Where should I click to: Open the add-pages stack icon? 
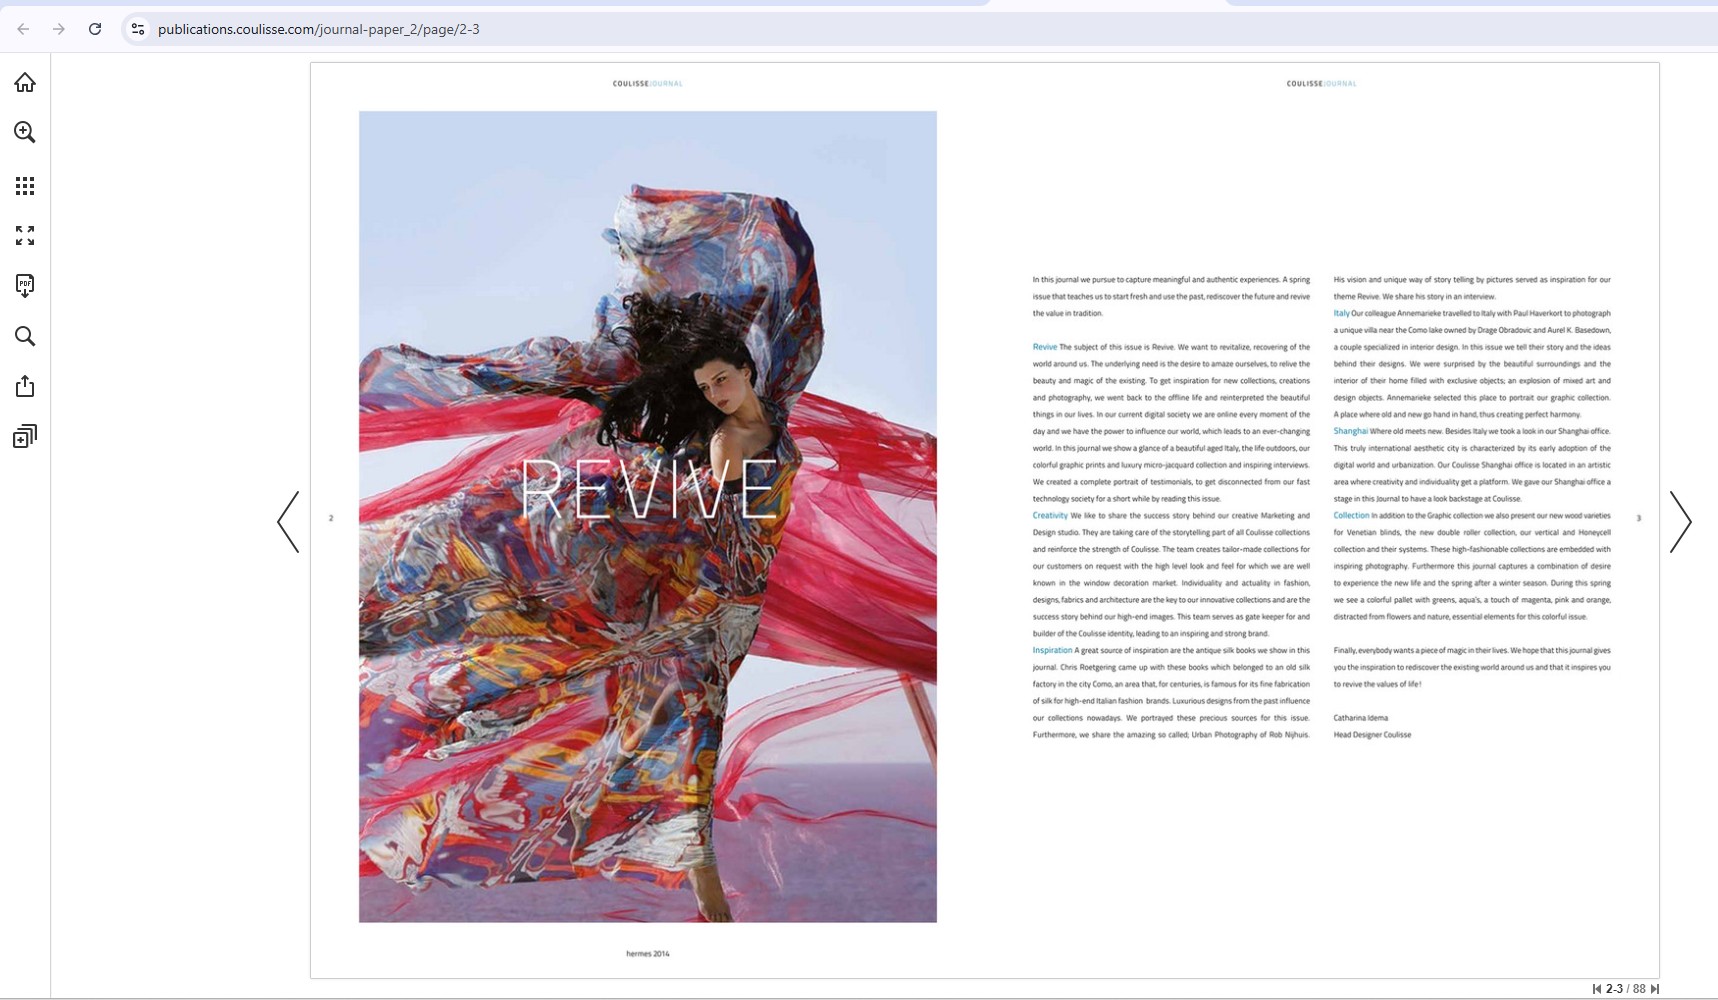[25, 436]
